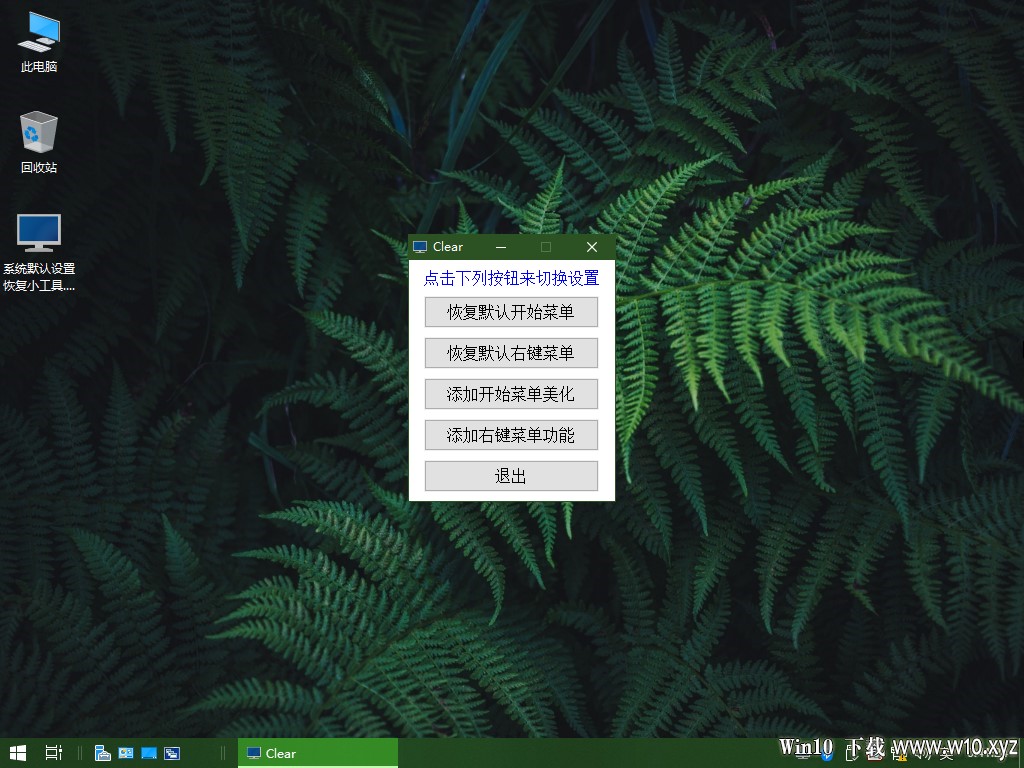Screen dimensions: 1024x768
Task: Click the 恢复默认开始菜单 button
Action: pyautogui.click(x=511, y=312)
